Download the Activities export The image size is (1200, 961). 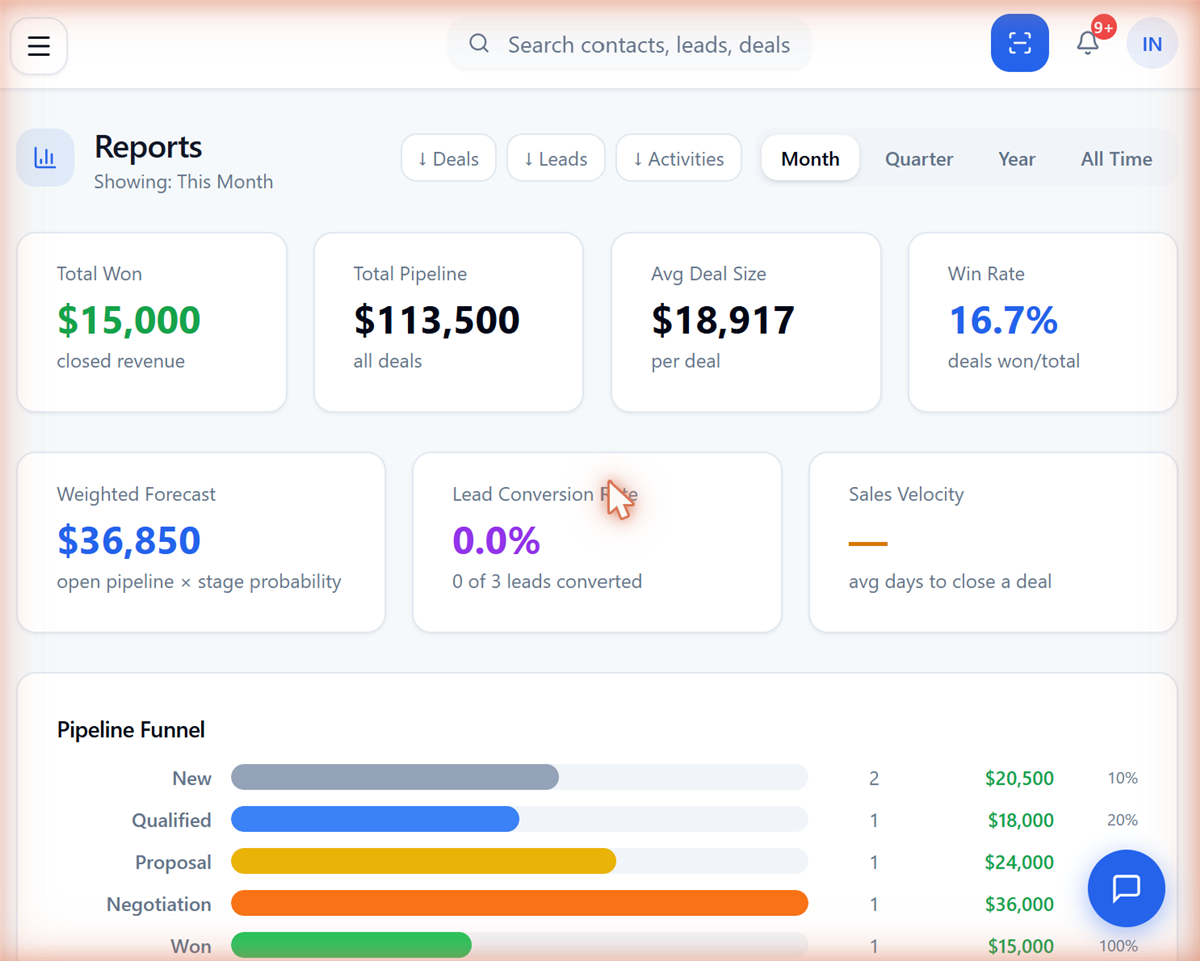click(x=678, y=158)
